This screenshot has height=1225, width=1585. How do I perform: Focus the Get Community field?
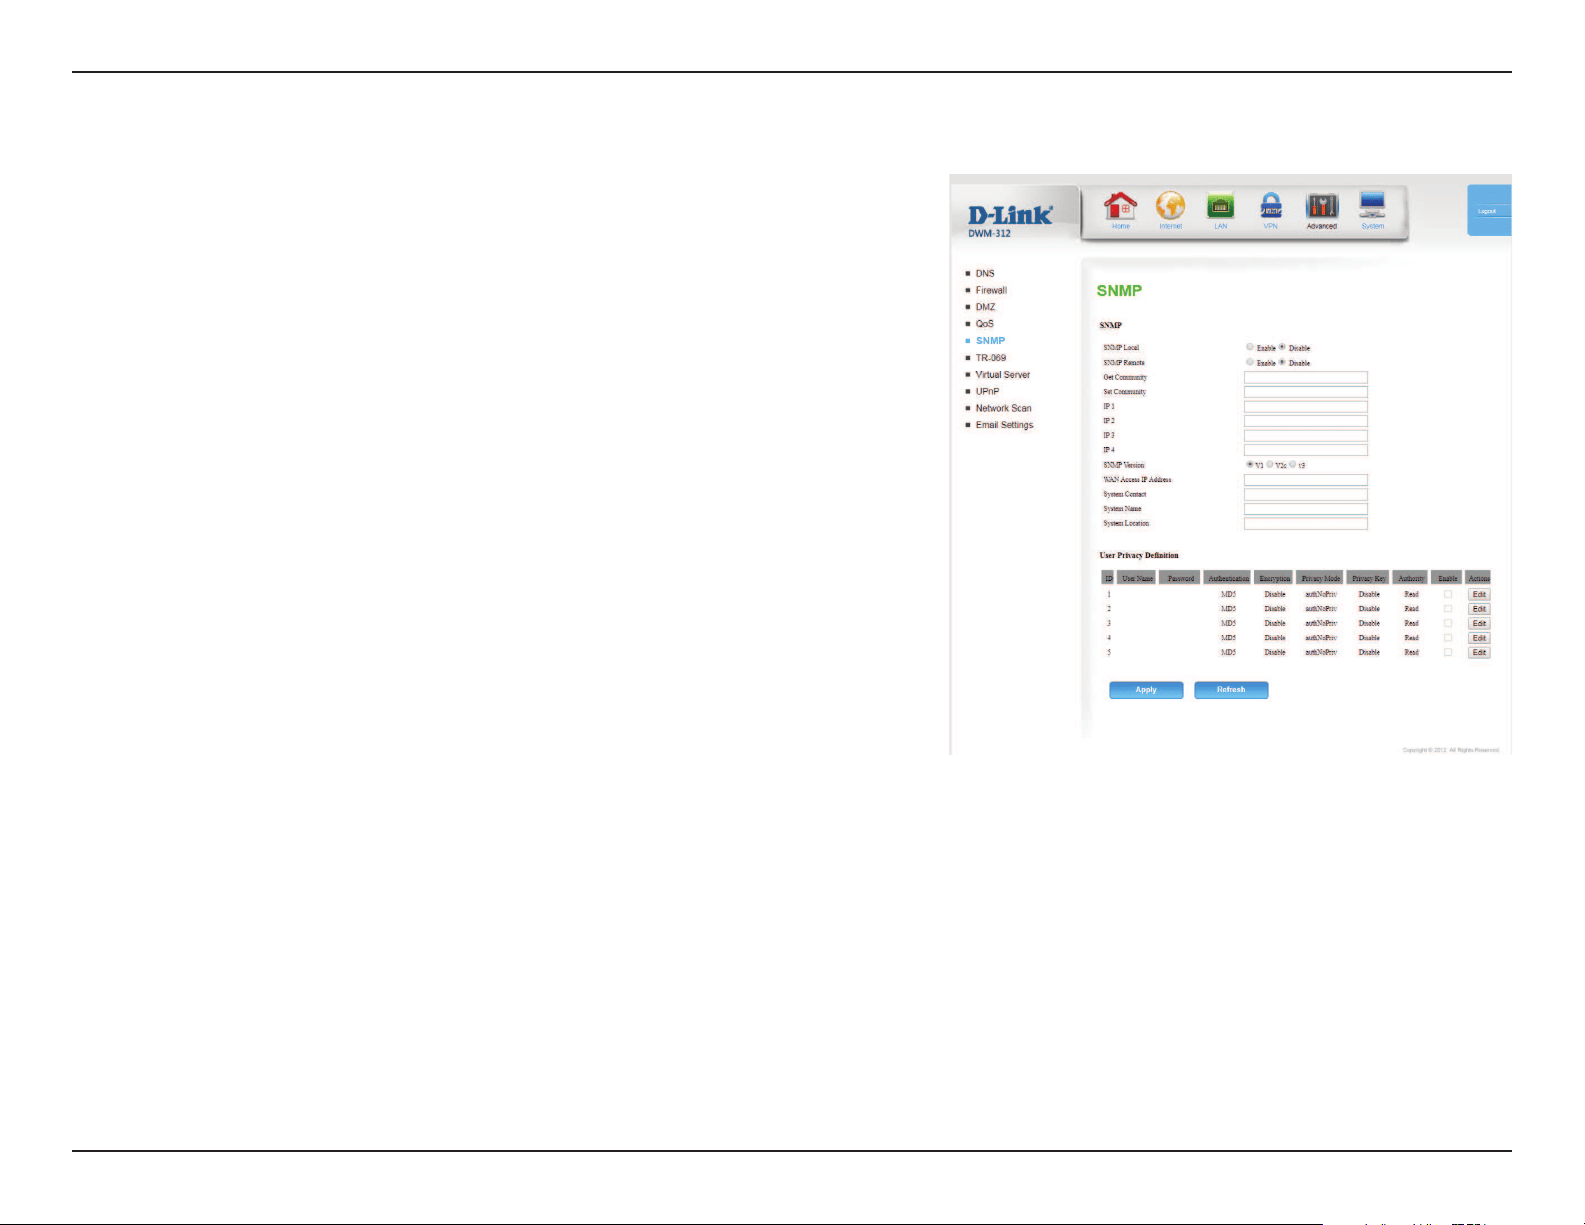click(x=1305, y=377)
